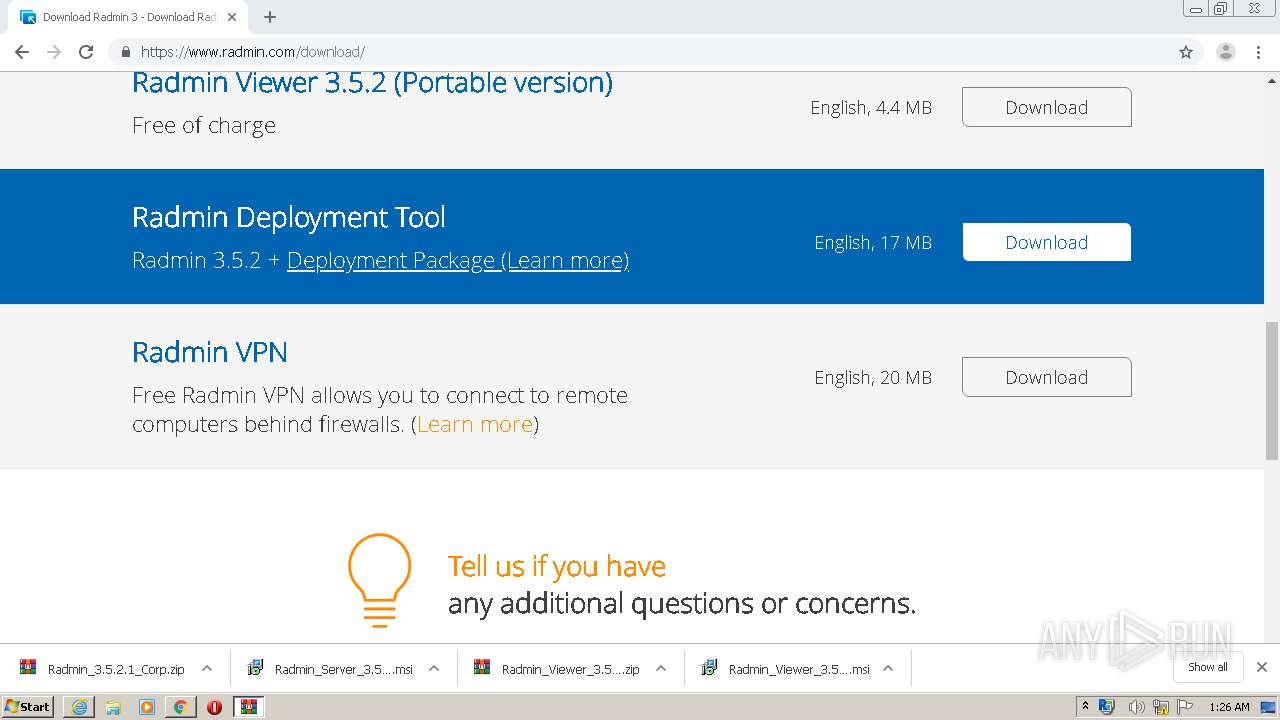Open the Radmin Deployment Tool heading
This screenshot has width=1280, height=720.
[289, 217]
